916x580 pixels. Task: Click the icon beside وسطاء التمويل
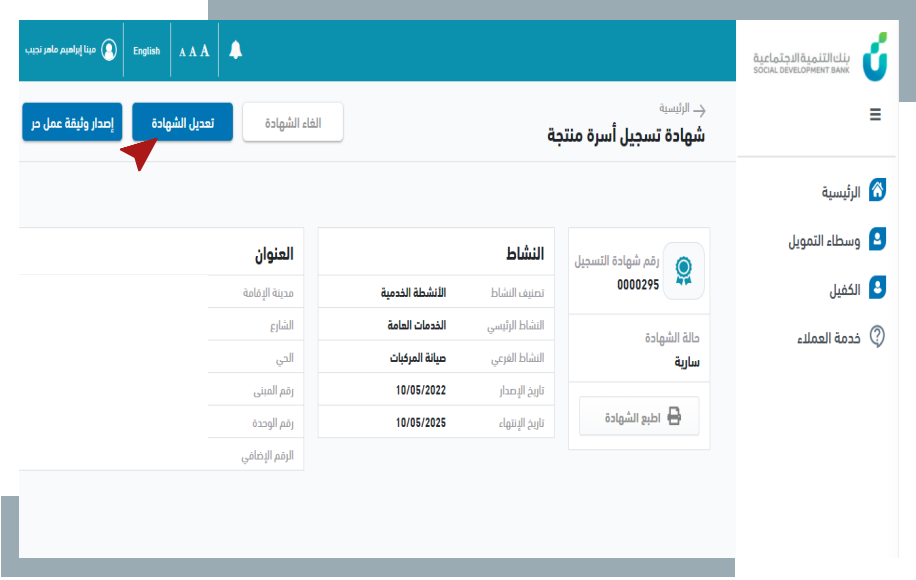[x=877, y=239]
